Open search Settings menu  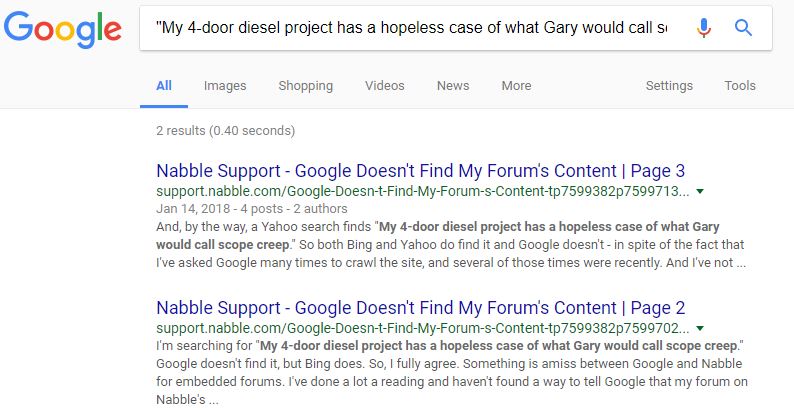[x=669, y=86]
